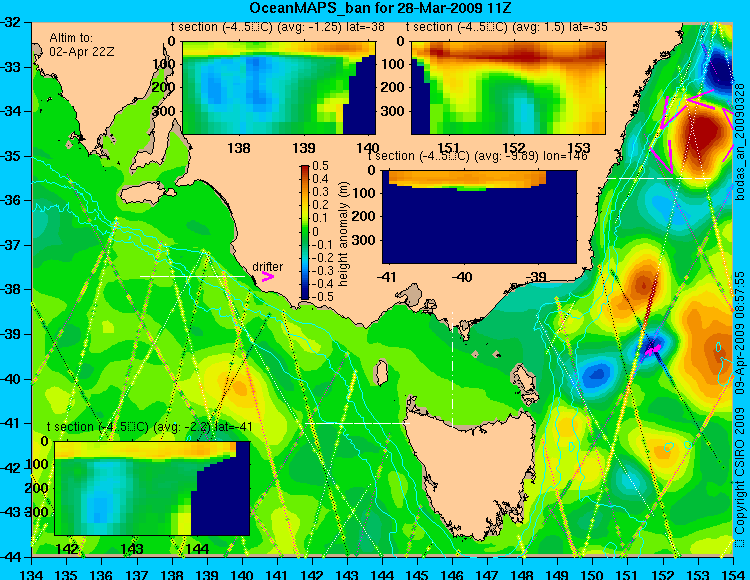Click the 0.5 colorbar tick label
This screenshot has height=580, width=750.
coord(320,166)
